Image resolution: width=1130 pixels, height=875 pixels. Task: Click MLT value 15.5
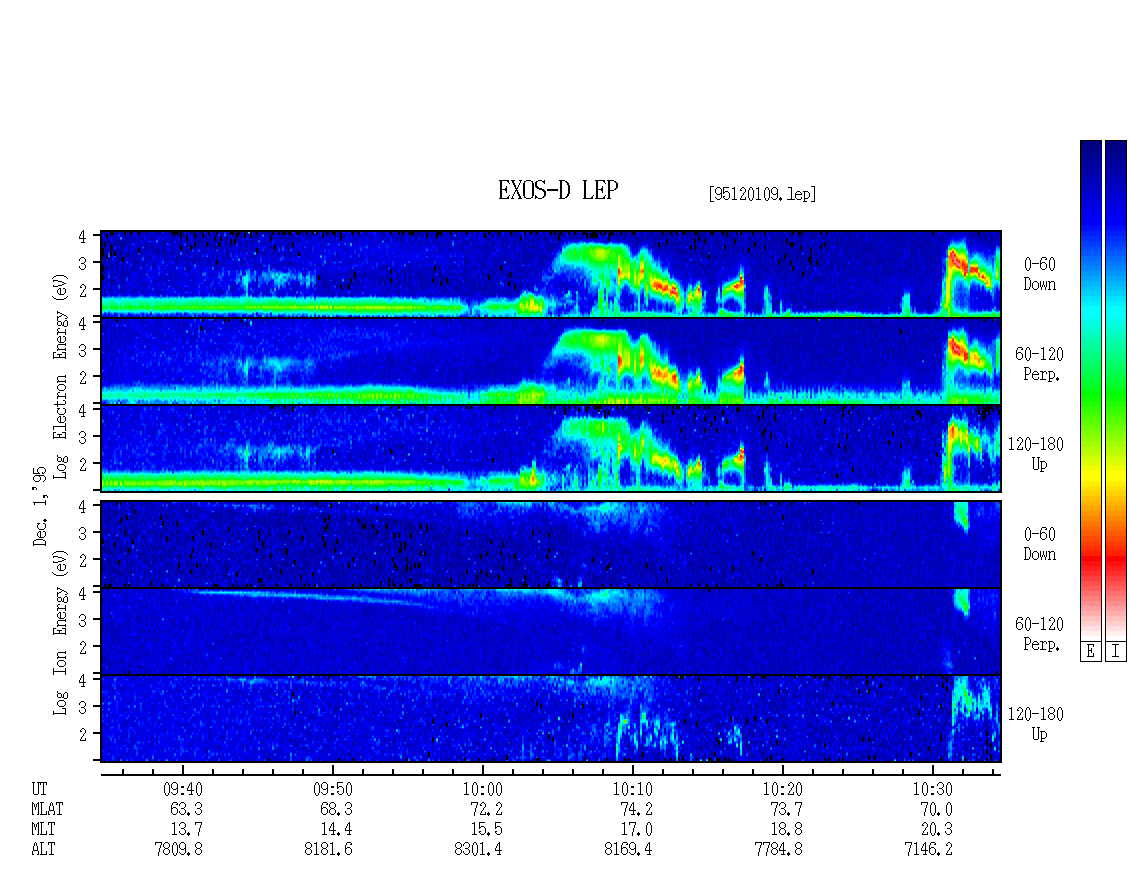point(486,830)
